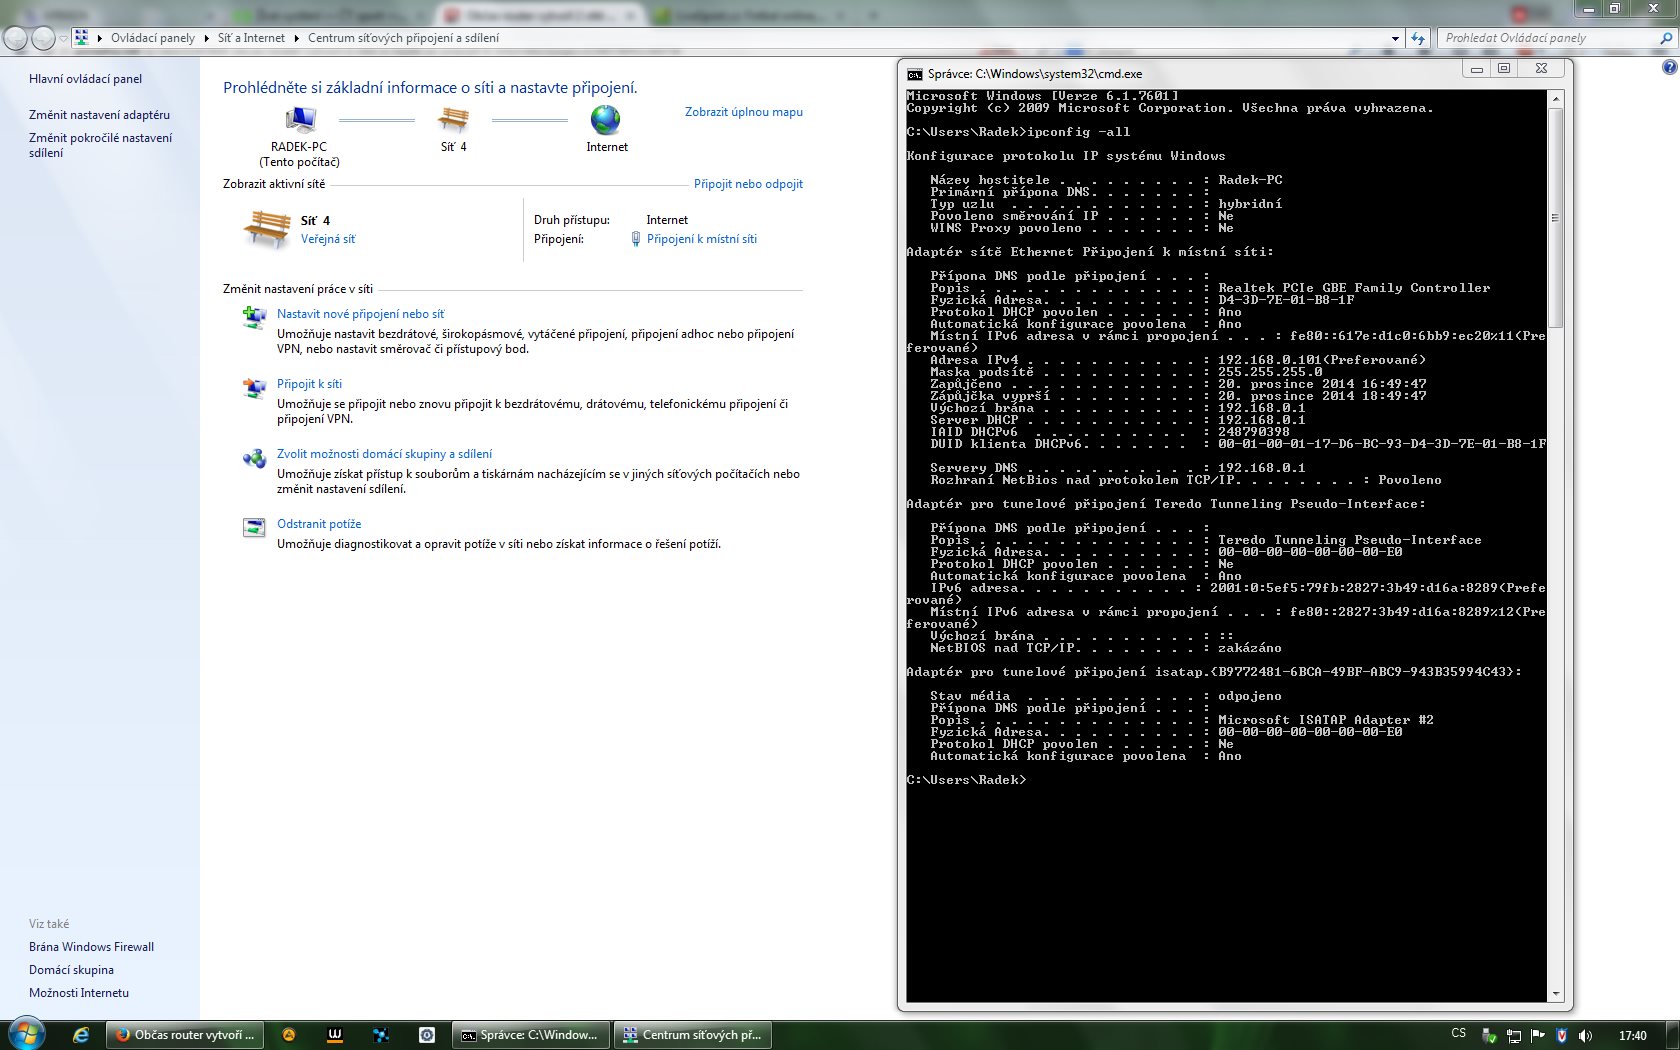1680x1050 pixels.
Task: Click the square gear-like taskbar icon
Action: [427, 1035]
